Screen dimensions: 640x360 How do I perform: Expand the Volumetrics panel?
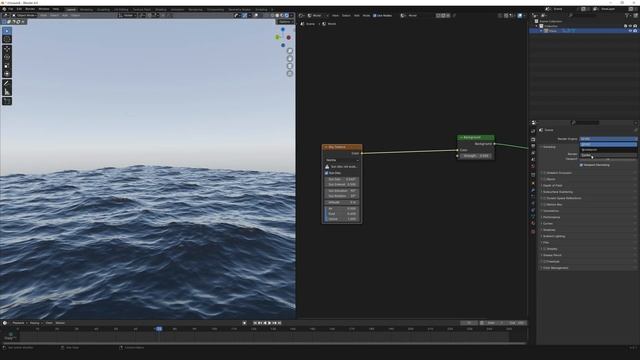[551, 211]
